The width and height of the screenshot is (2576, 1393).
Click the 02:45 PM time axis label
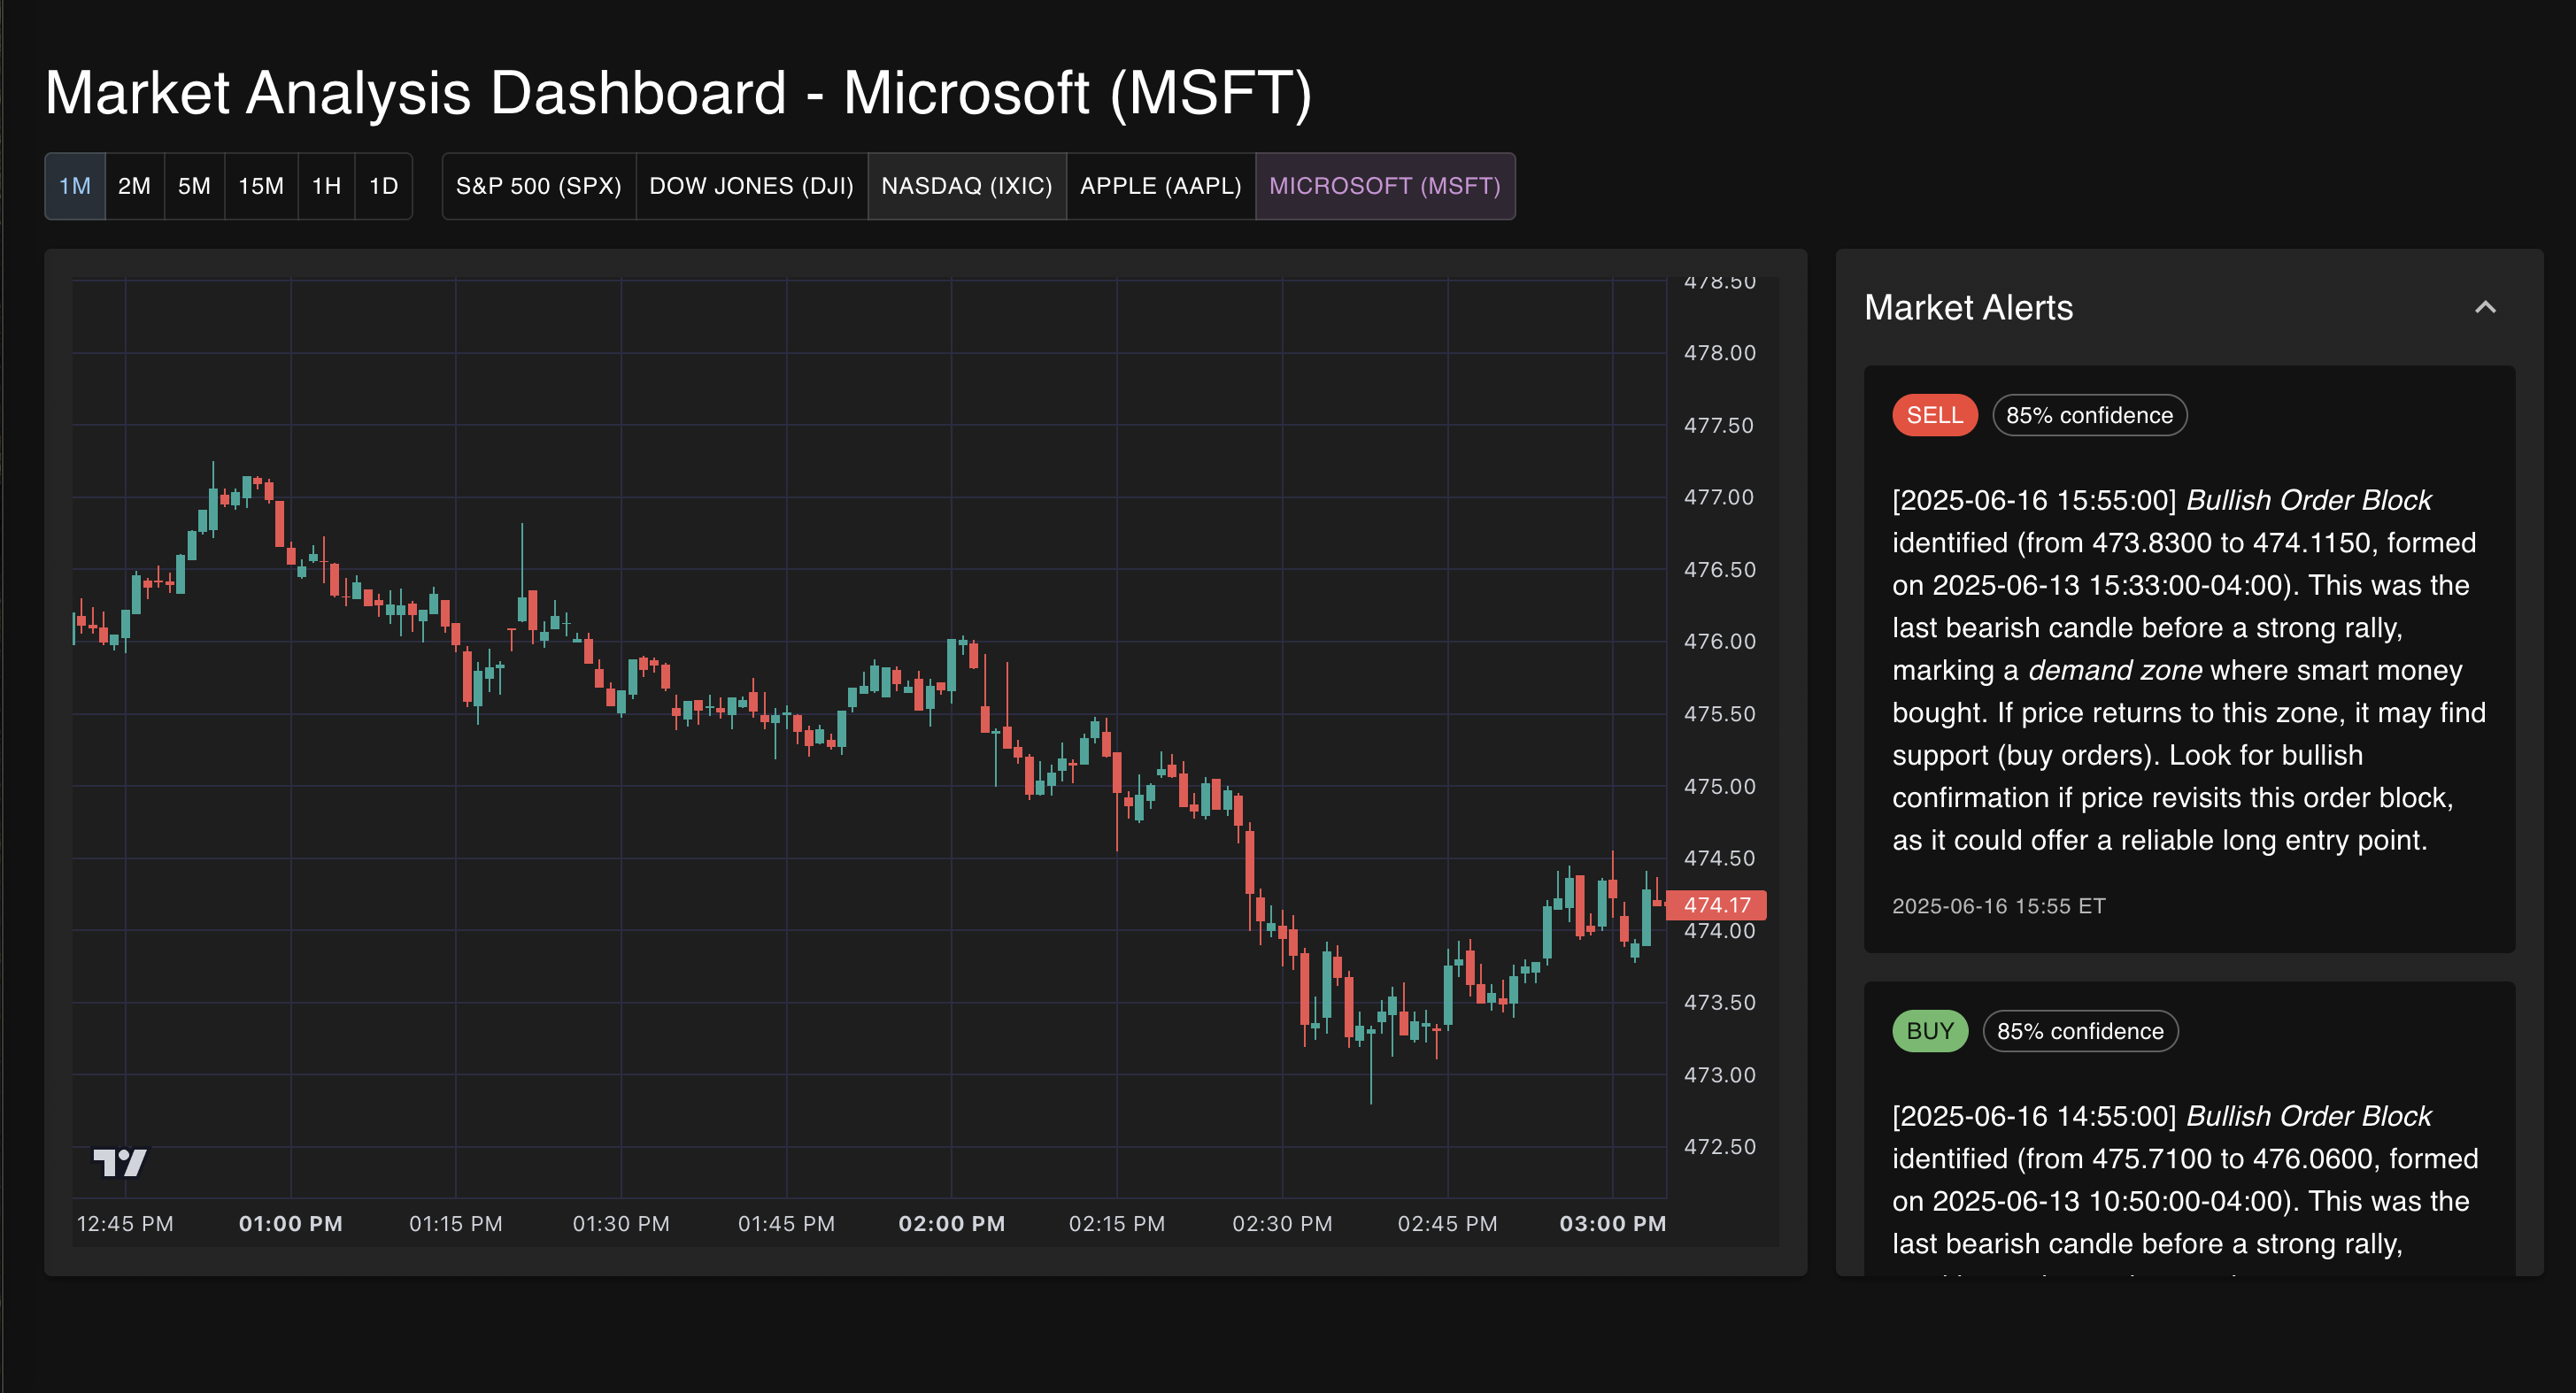[x=1447, y=1223]
